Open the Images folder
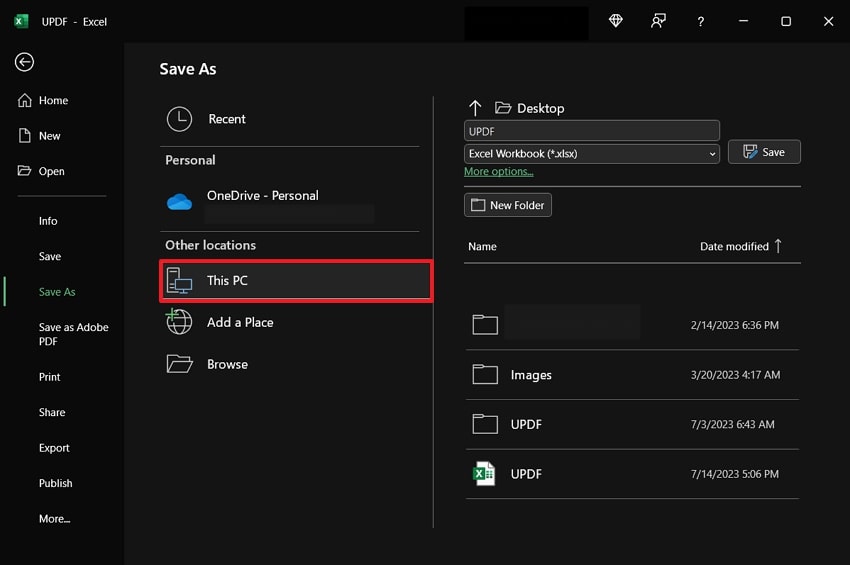The height and width of the screenshot is (565, 850). [530, 375]
